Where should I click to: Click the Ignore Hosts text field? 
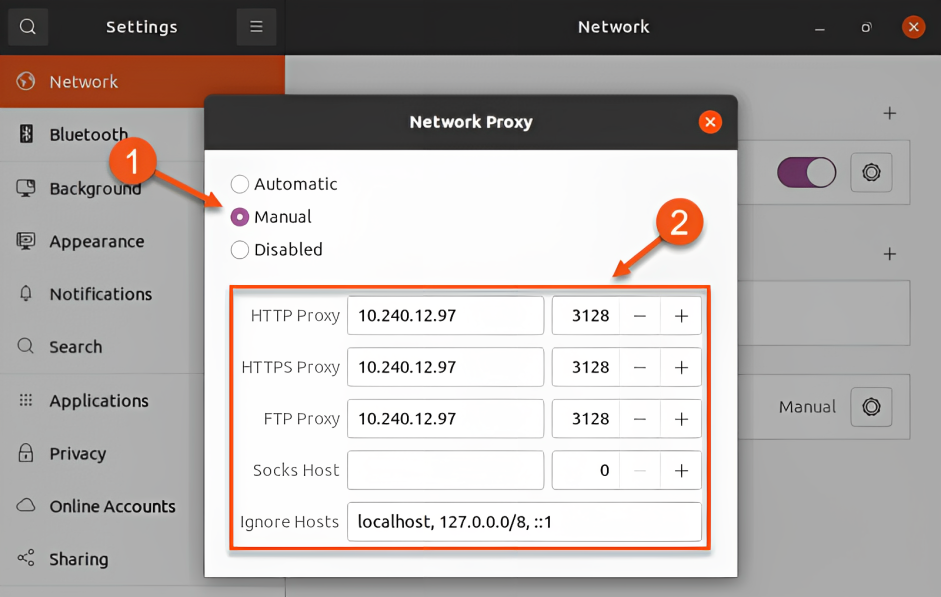tap(524, 522)
